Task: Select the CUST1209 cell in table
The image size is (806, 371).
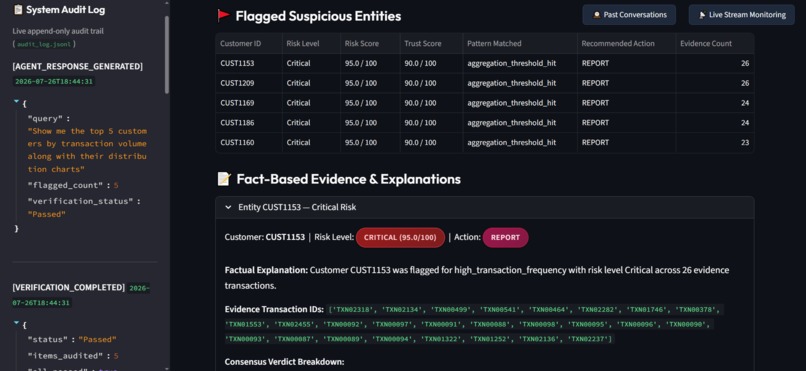Action: pyautogui.click(x=249, y=83)
